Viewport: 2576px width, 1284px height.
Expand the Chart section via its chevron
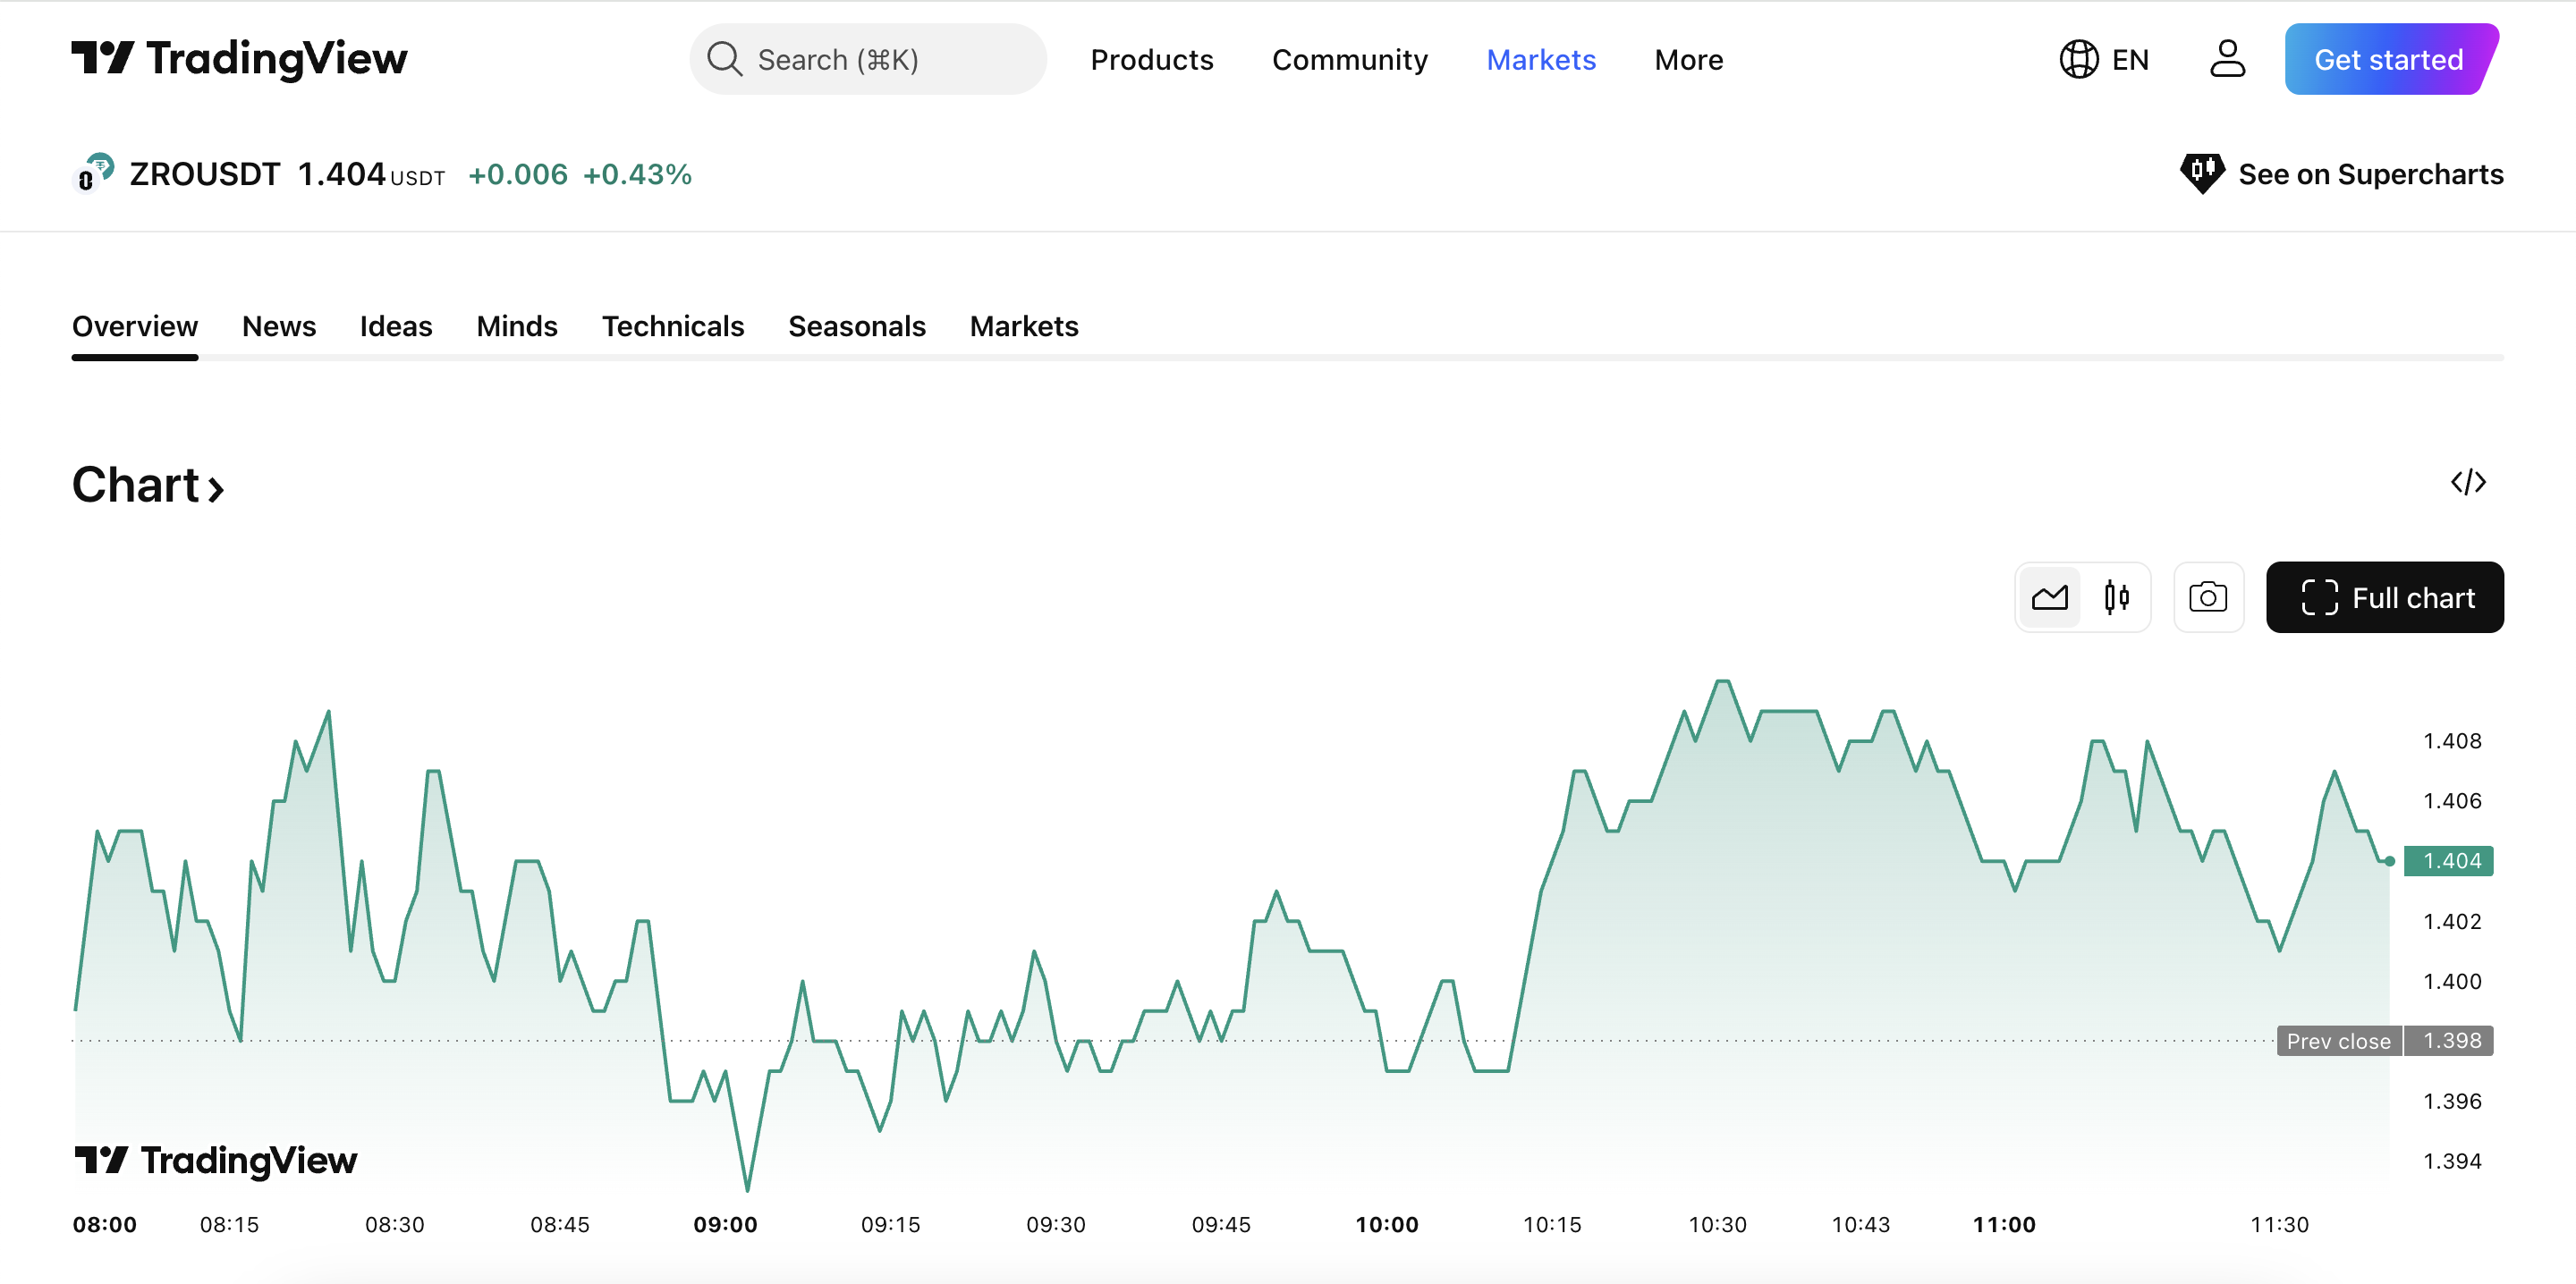click(216, 489)
